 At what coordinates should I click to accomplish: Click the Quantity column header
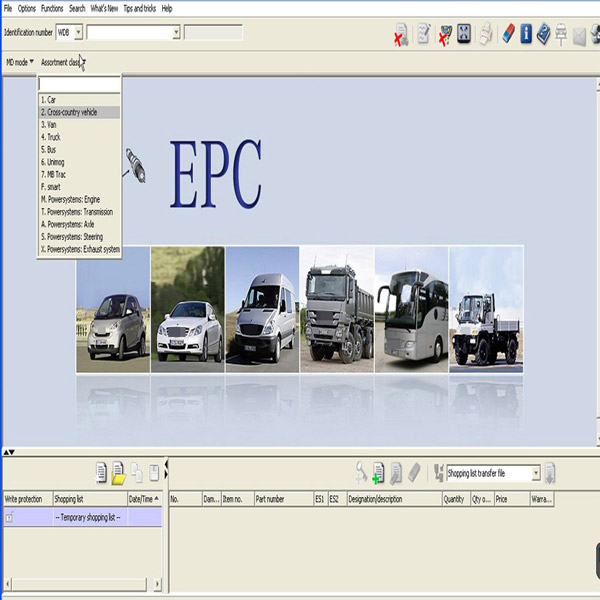point(456,499)
